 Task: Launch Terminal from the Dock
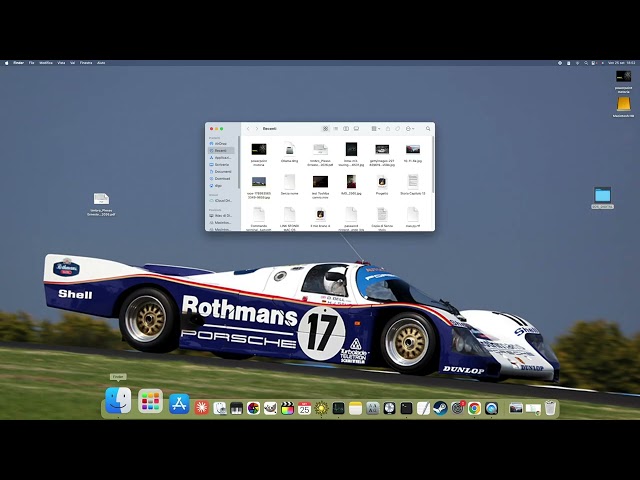tap(406, 408)
